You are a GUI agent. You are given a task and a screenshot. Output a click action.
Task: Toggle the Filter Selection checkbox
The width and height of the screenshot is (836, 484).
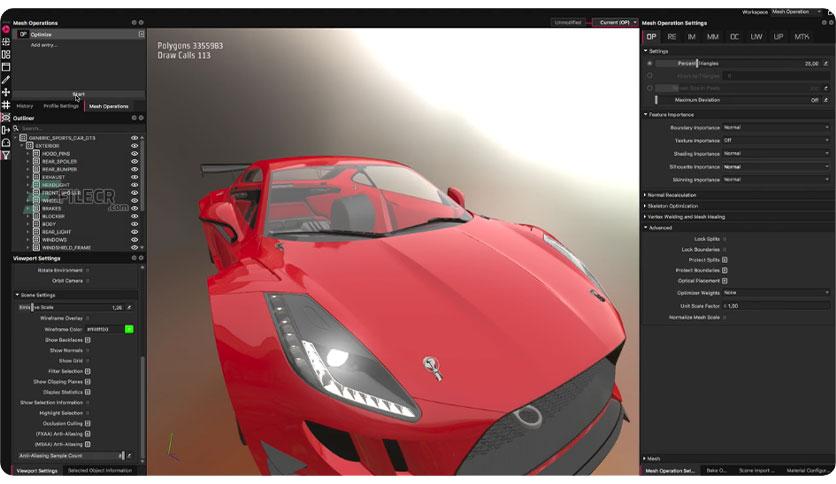[x=87, y=372]
